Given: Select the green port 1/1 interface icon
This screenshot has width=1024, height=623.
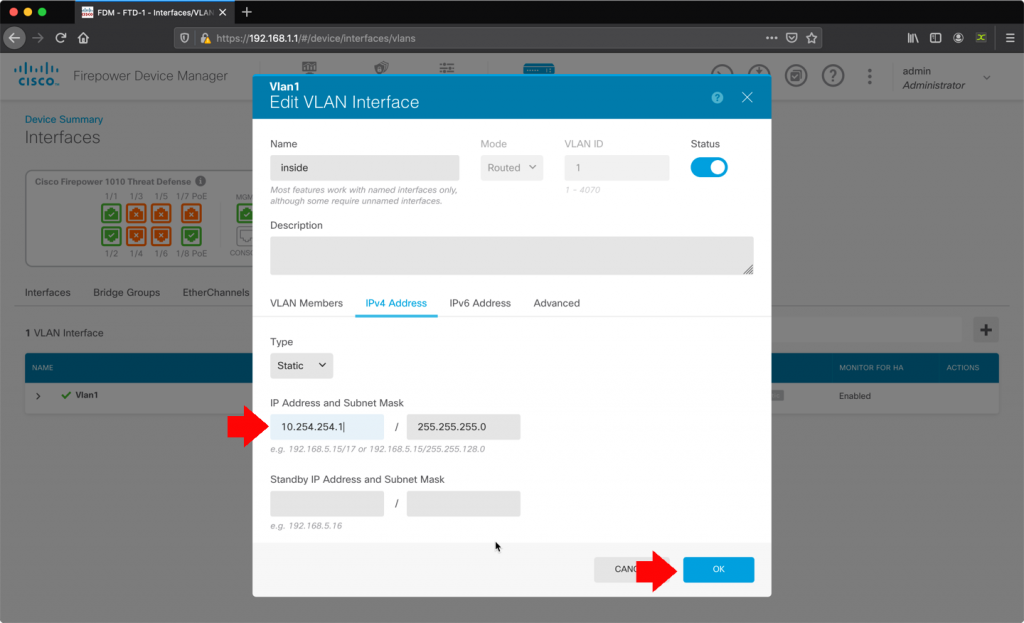Looking at the screenshot, I should pos(111,213).
